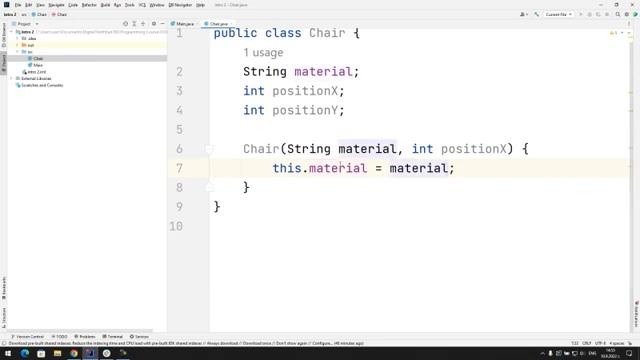Click the green Build hammer icon

(x=537, y=14)
